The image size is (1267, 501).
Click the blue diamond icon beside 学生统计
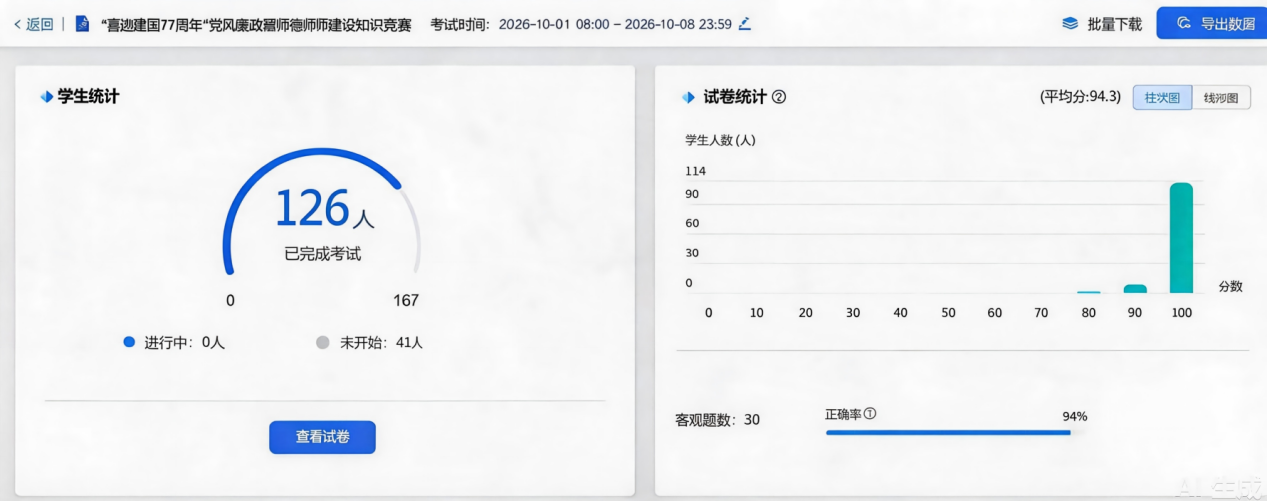47,97
